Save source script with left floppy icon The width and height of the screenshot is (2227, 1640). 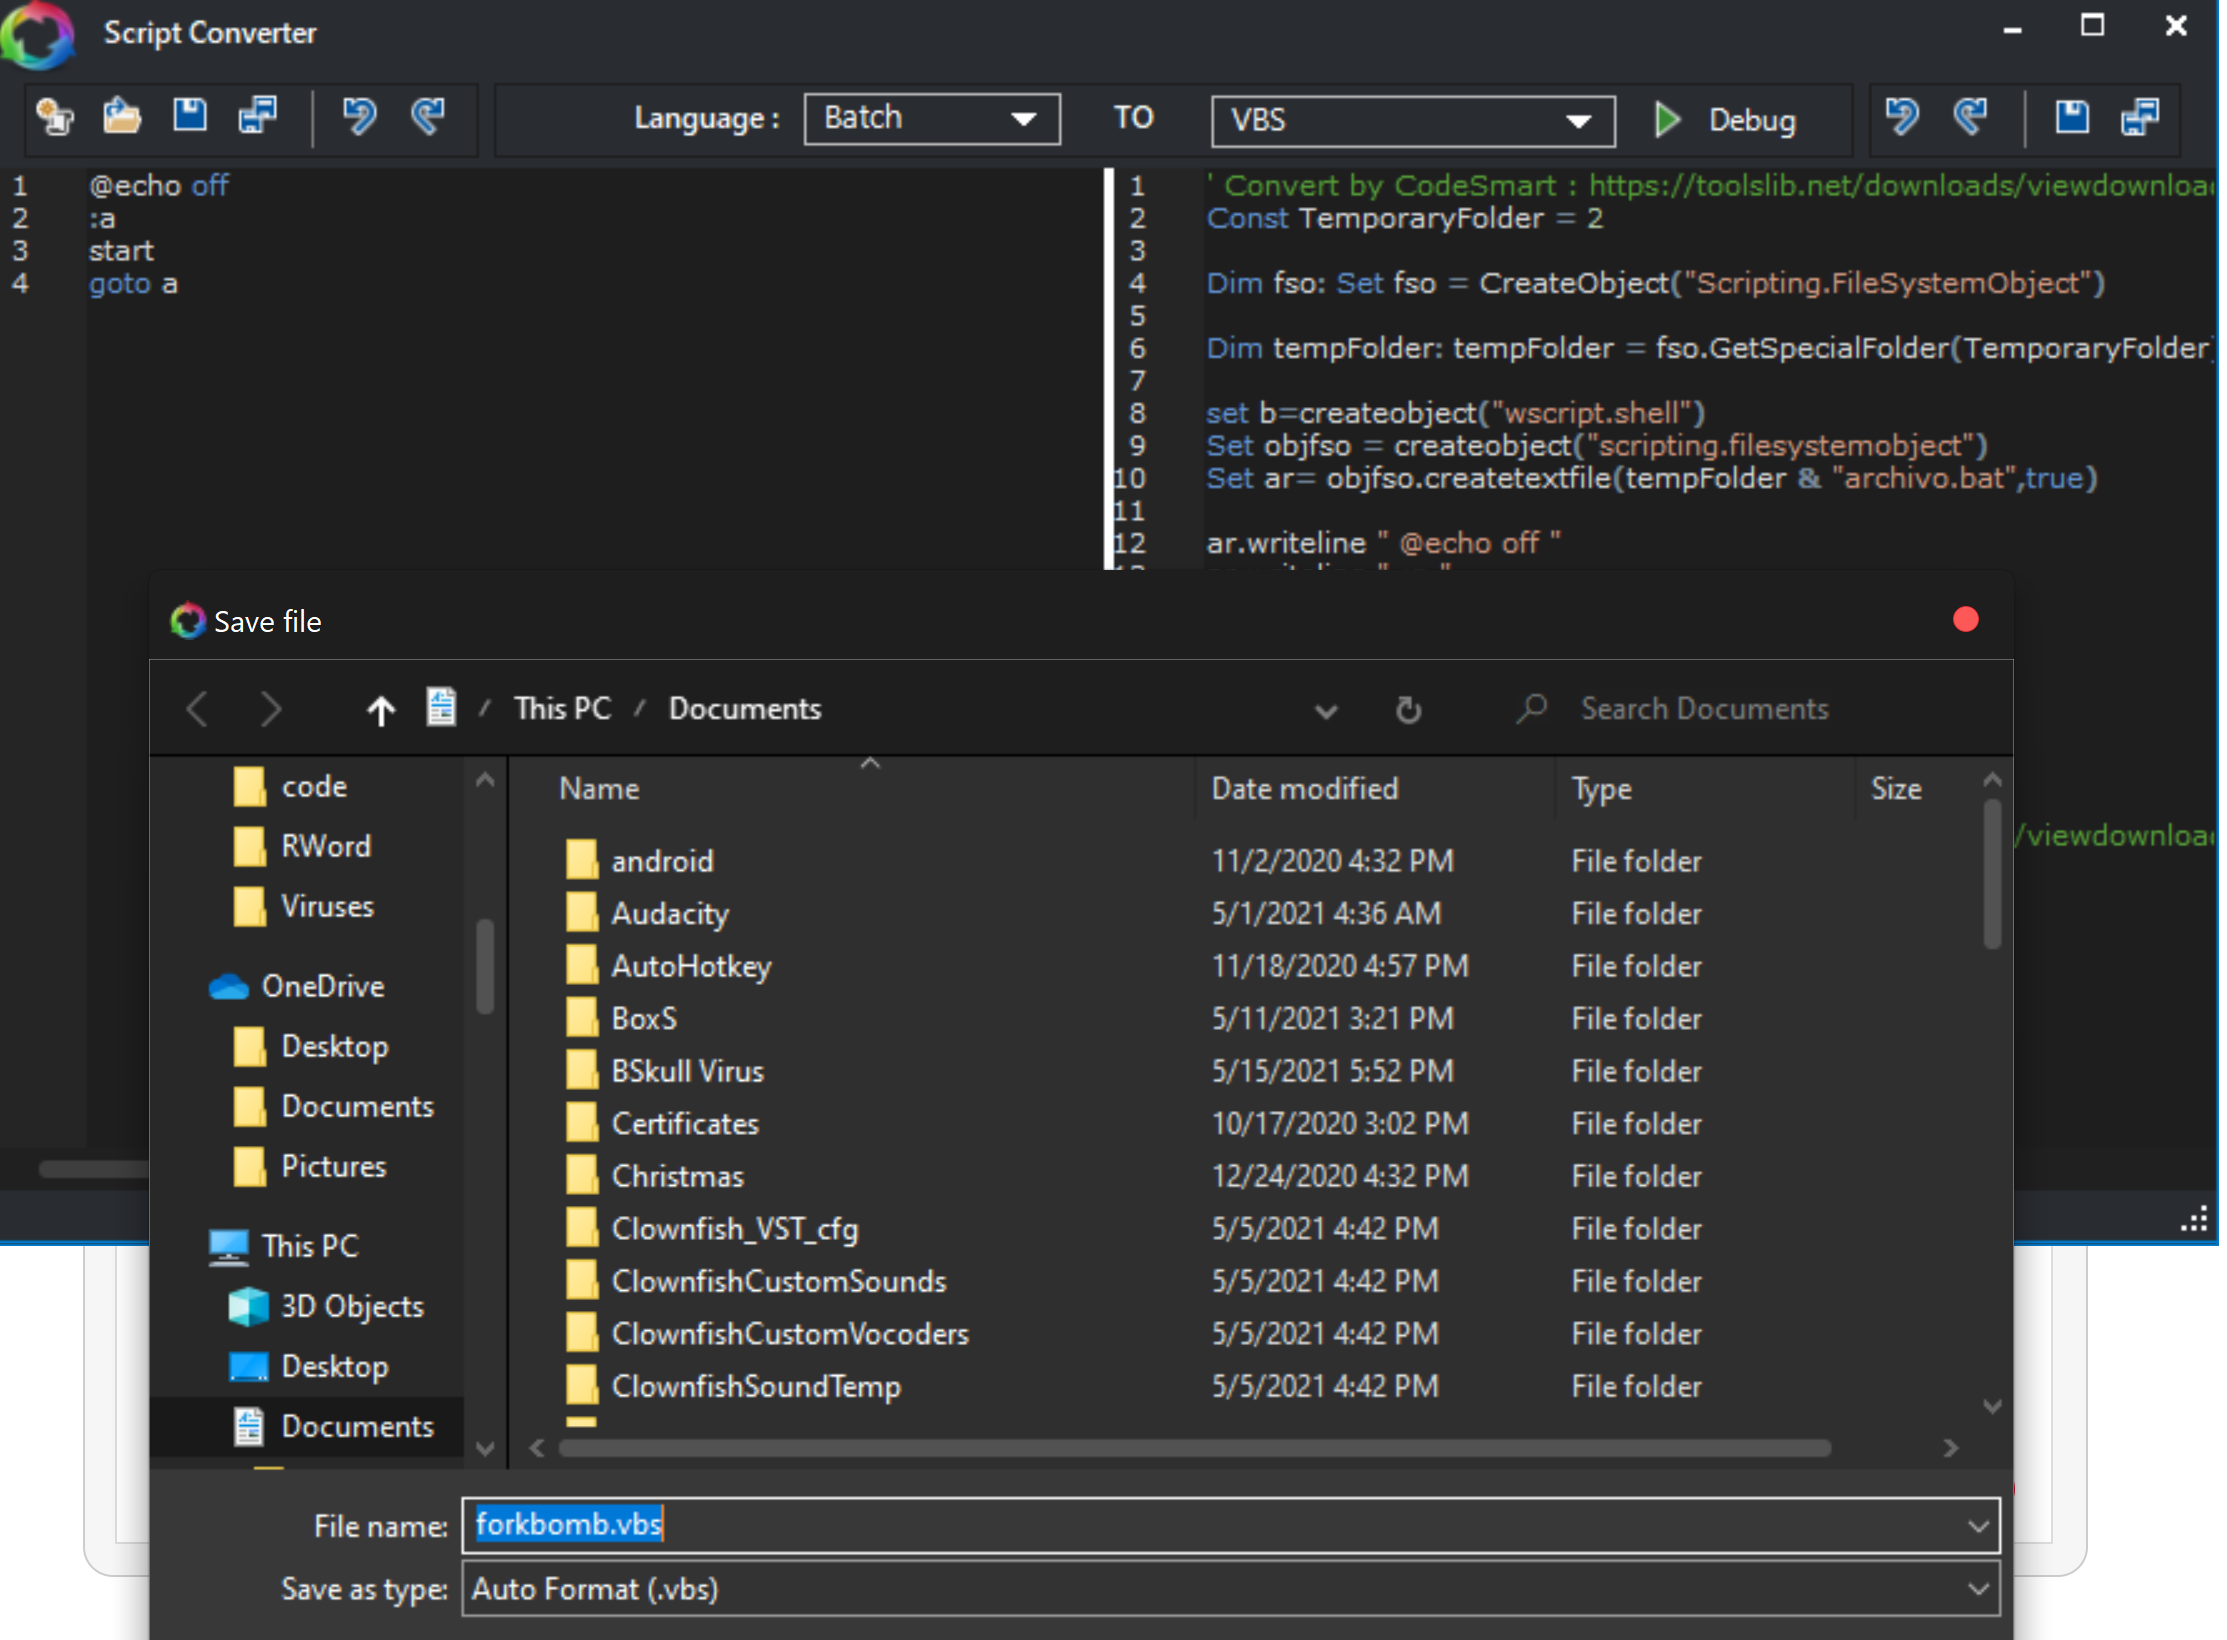(190, 117)
